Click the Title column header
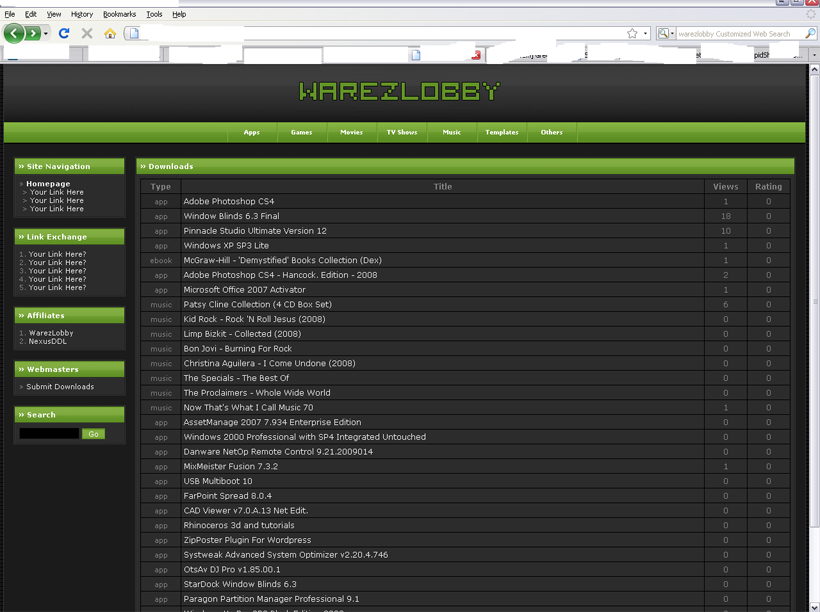 click(x=442, y=186)
